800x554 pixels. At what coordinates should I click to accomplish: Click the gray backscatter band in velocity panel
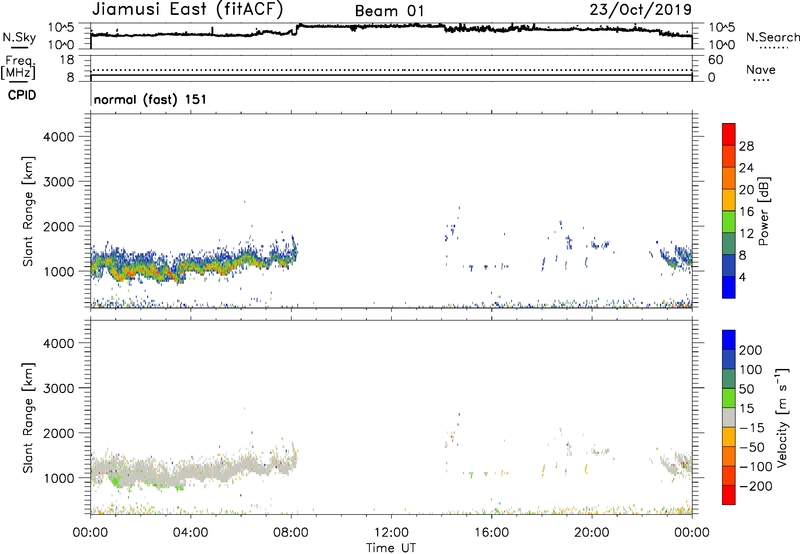(x=193, y=470)
